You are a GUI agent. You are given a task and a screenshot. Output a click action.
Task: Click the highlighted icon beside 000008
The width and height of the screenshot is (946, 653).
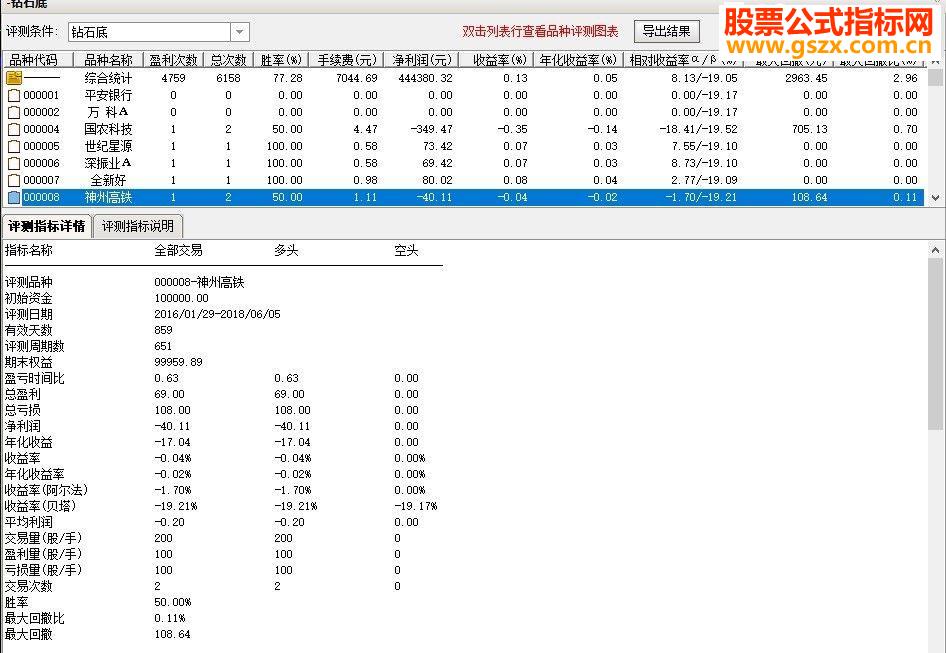[14, 197]
